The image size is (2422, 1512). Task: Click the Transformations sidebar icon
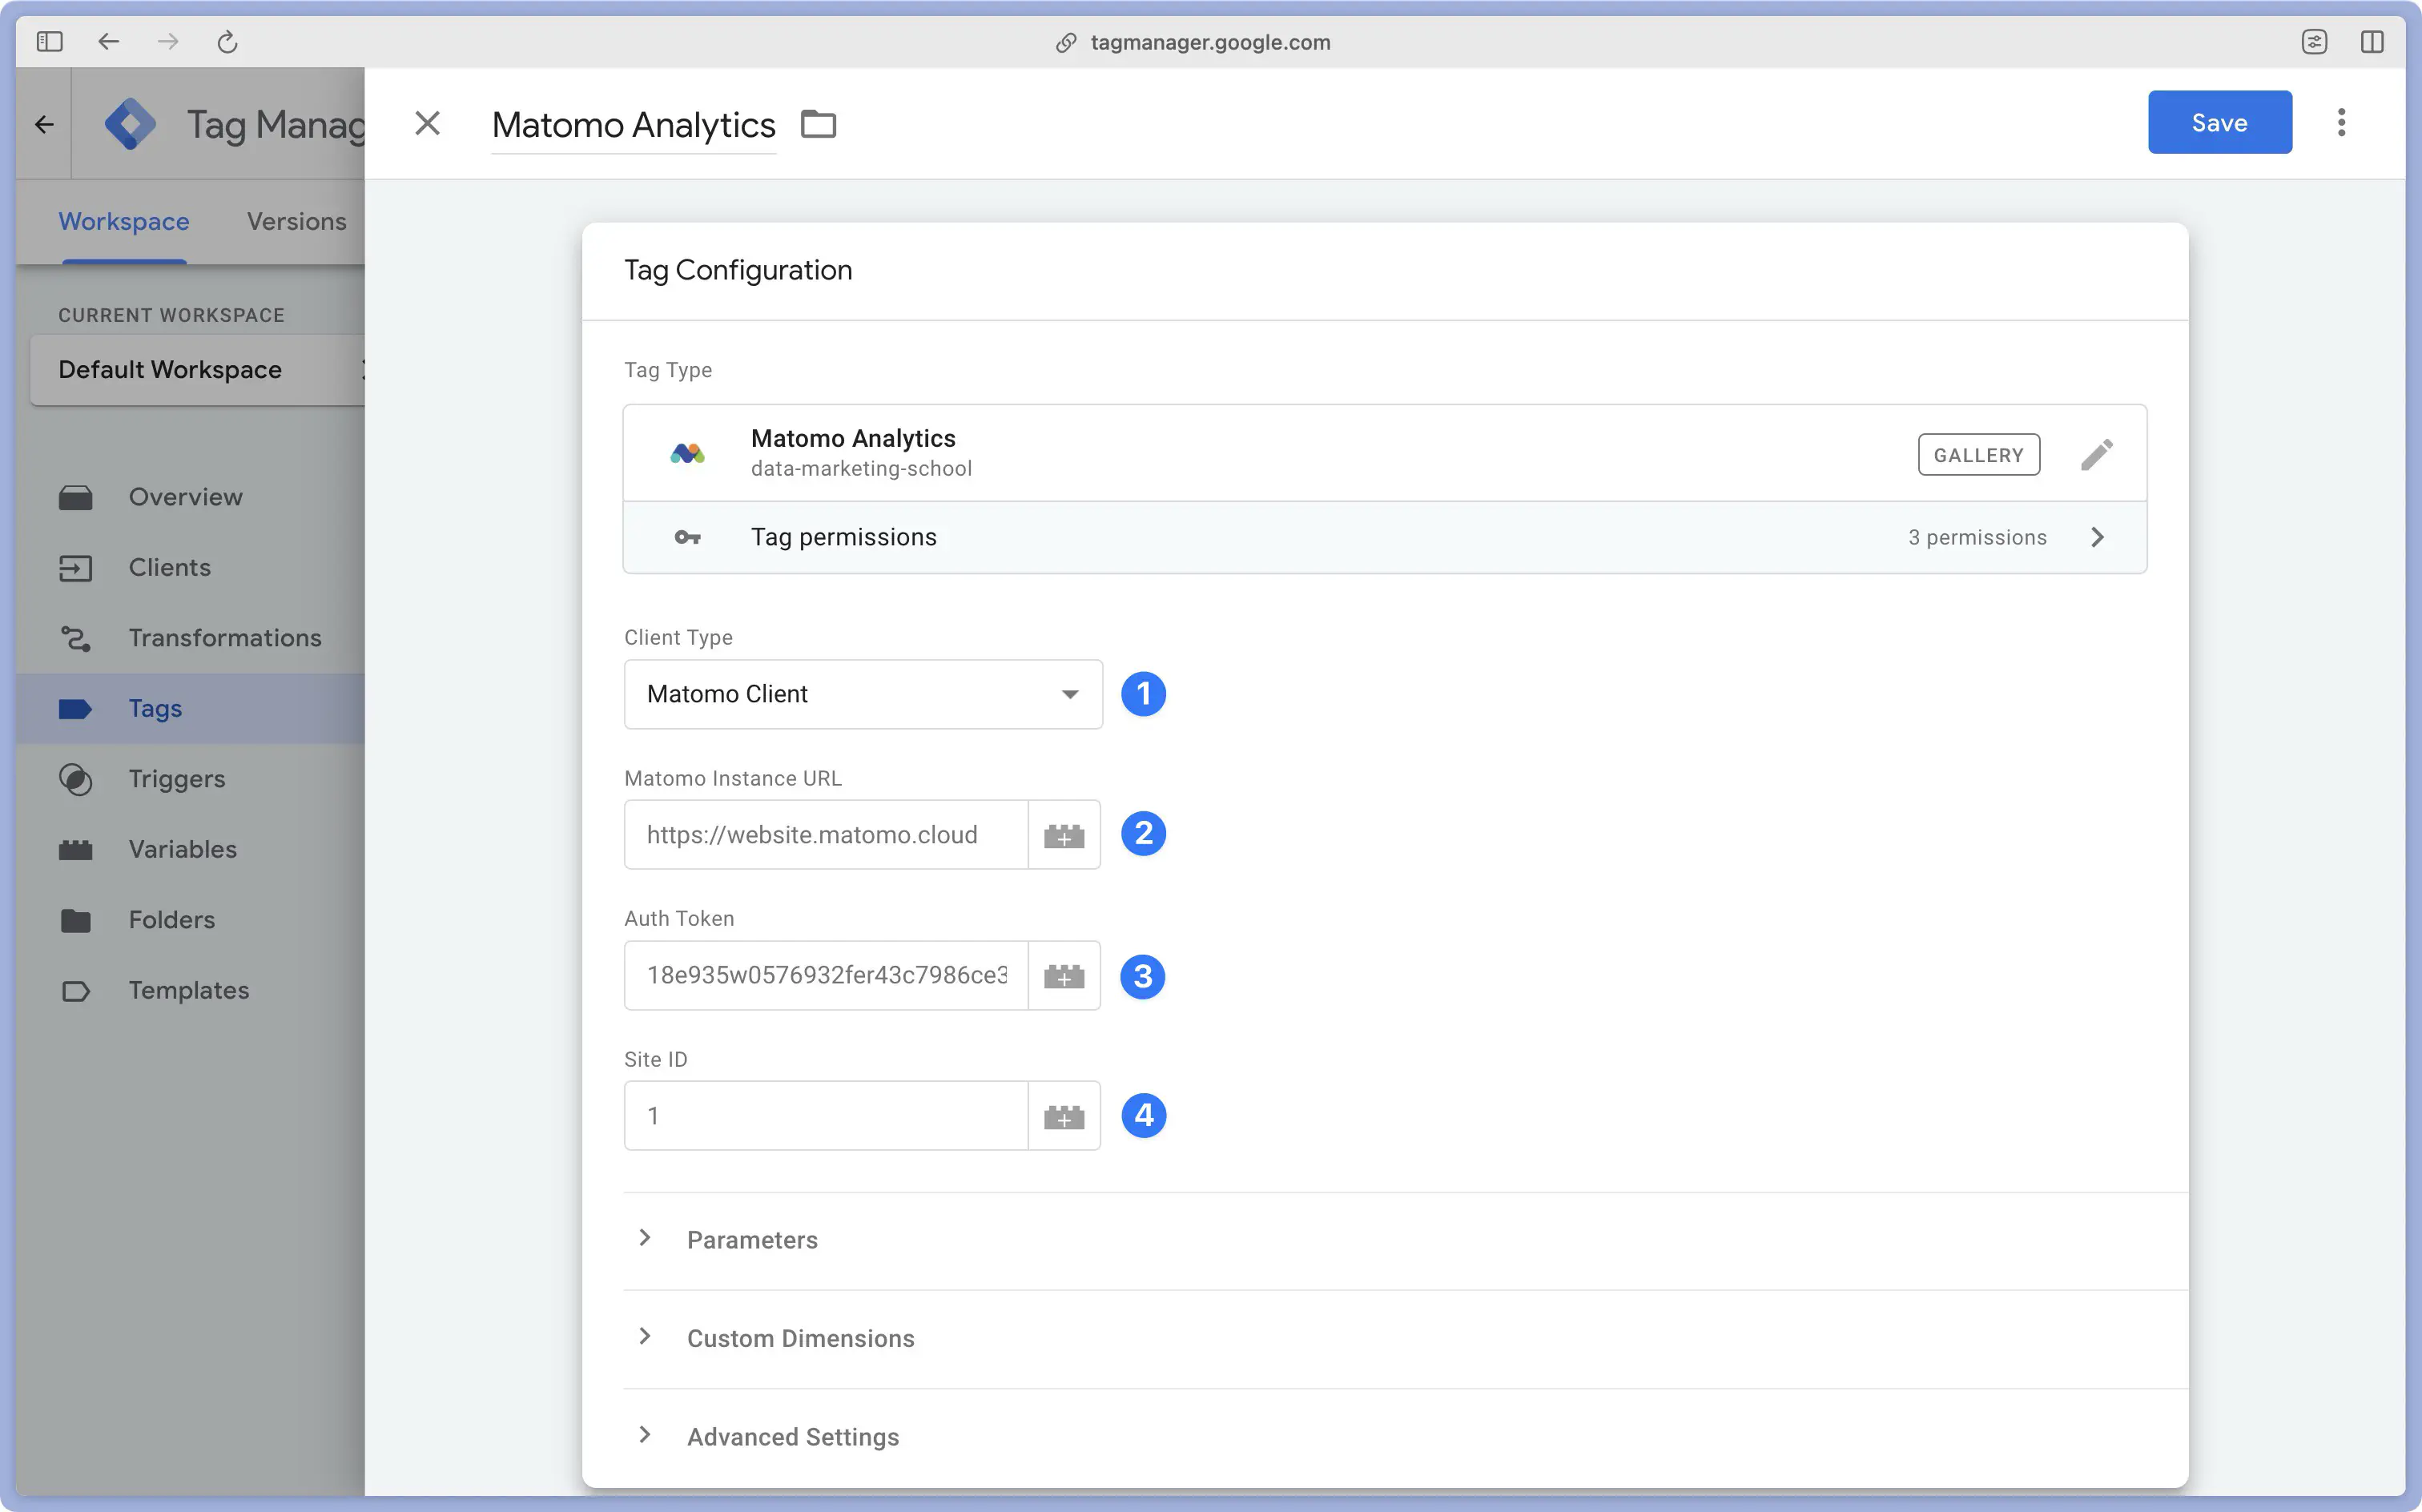(75, 638)
